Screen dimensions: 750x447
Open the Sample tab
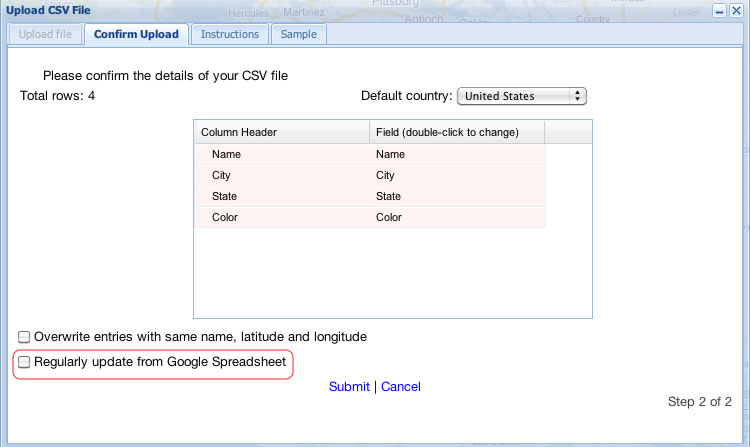click(x=299, y=34)
